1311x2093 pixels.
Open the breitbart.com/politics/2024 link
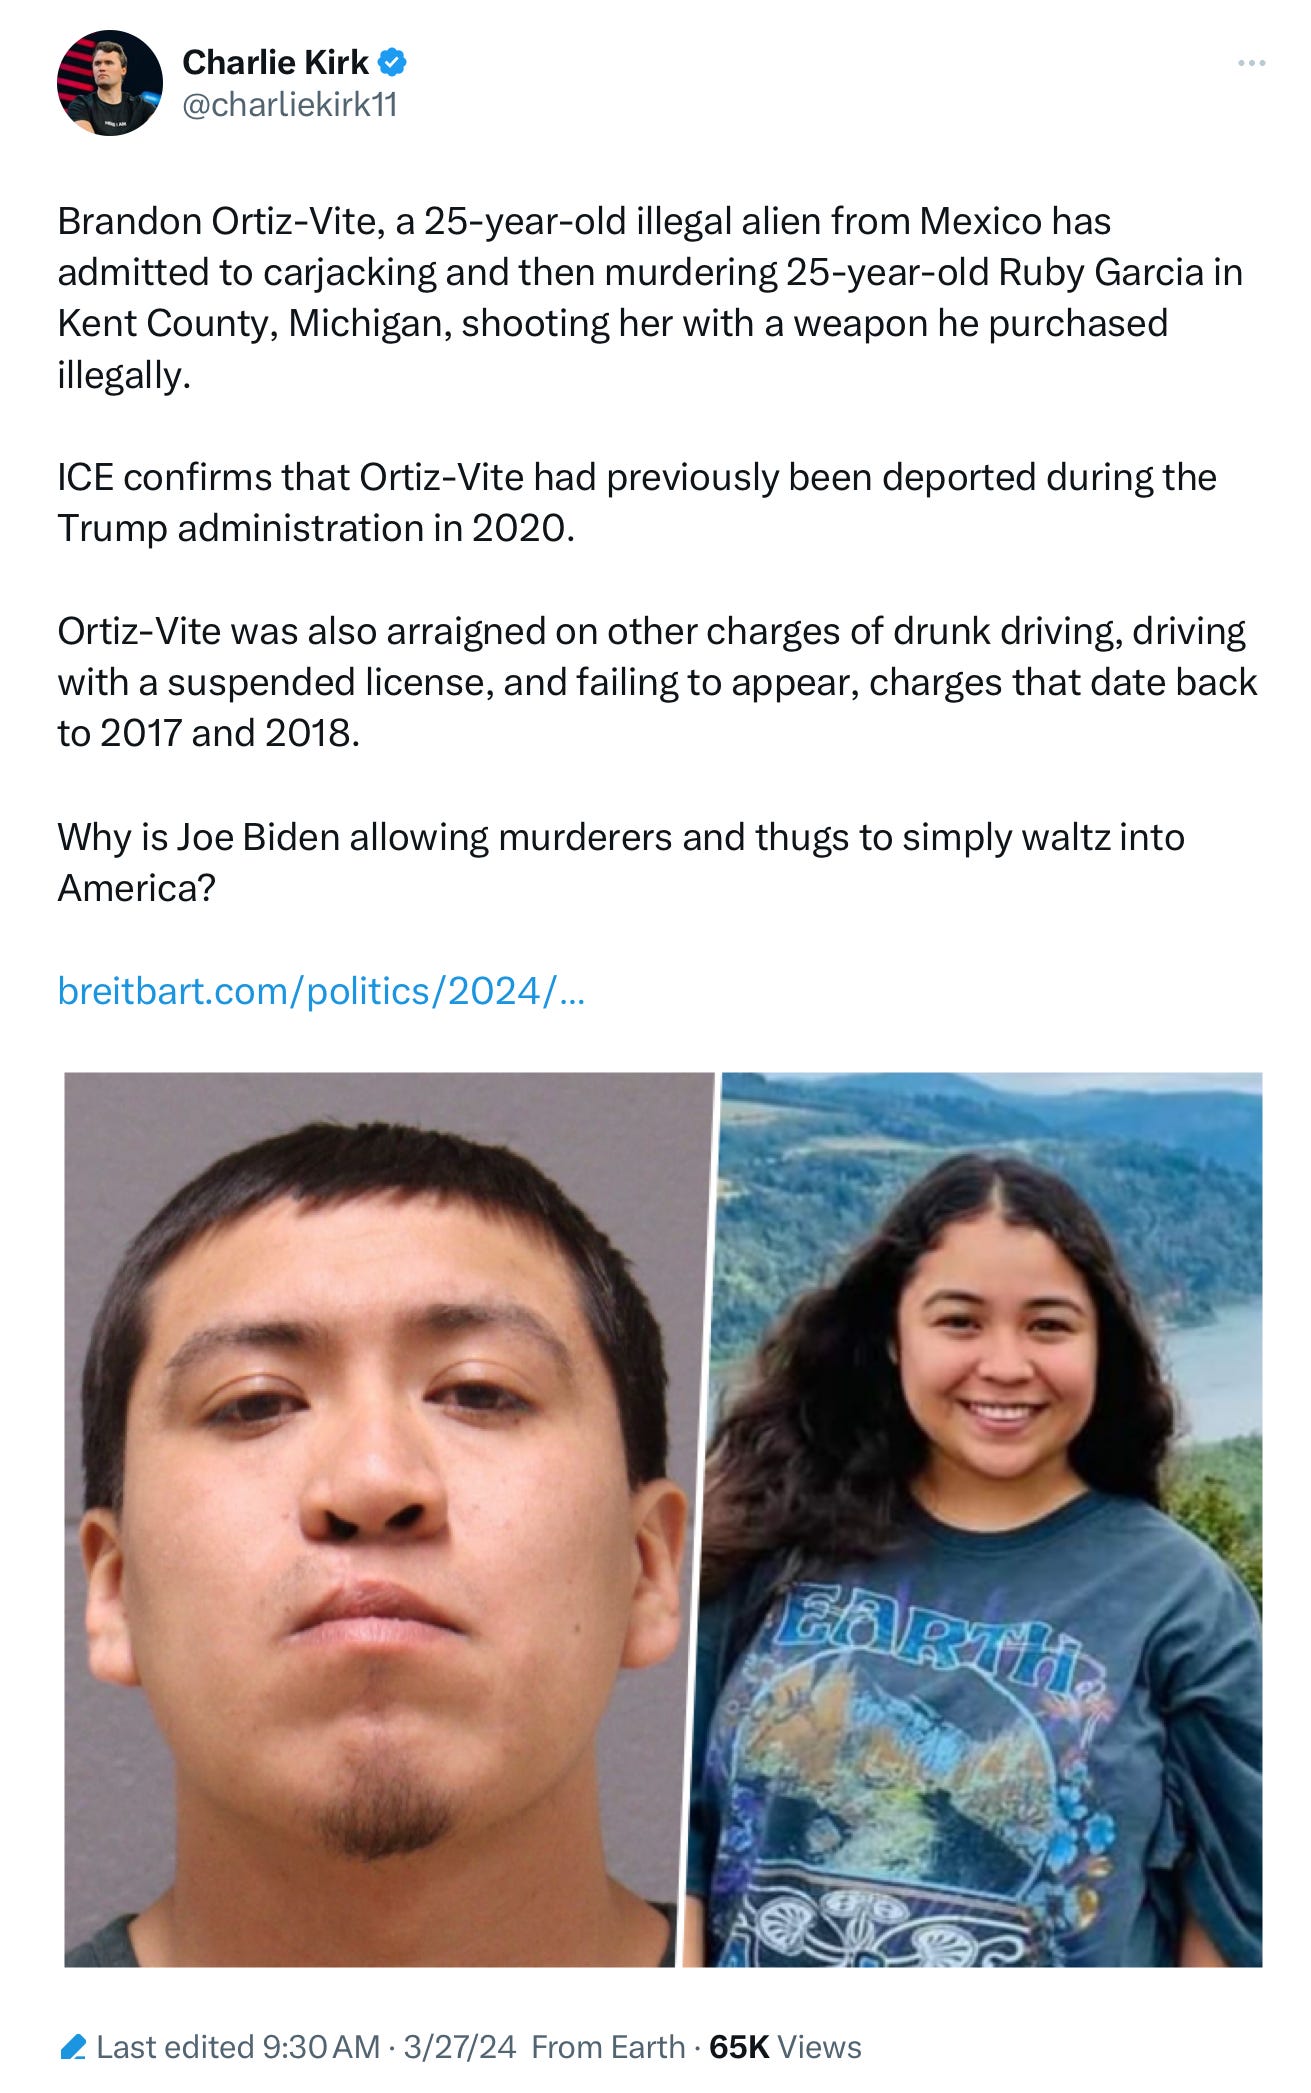pyautogui.click(x=321, y=991)
